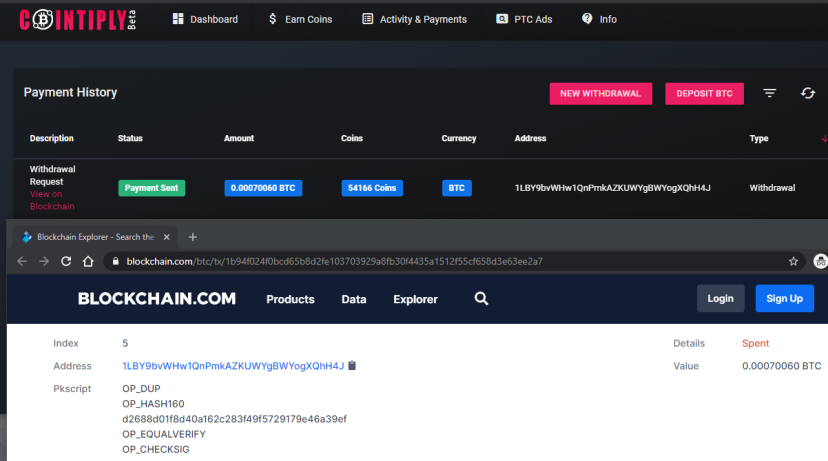The width and height of the screenshot is (828, 461).
Task: Click the Withdrawal type cell
Action: click(x=772, y=188)
